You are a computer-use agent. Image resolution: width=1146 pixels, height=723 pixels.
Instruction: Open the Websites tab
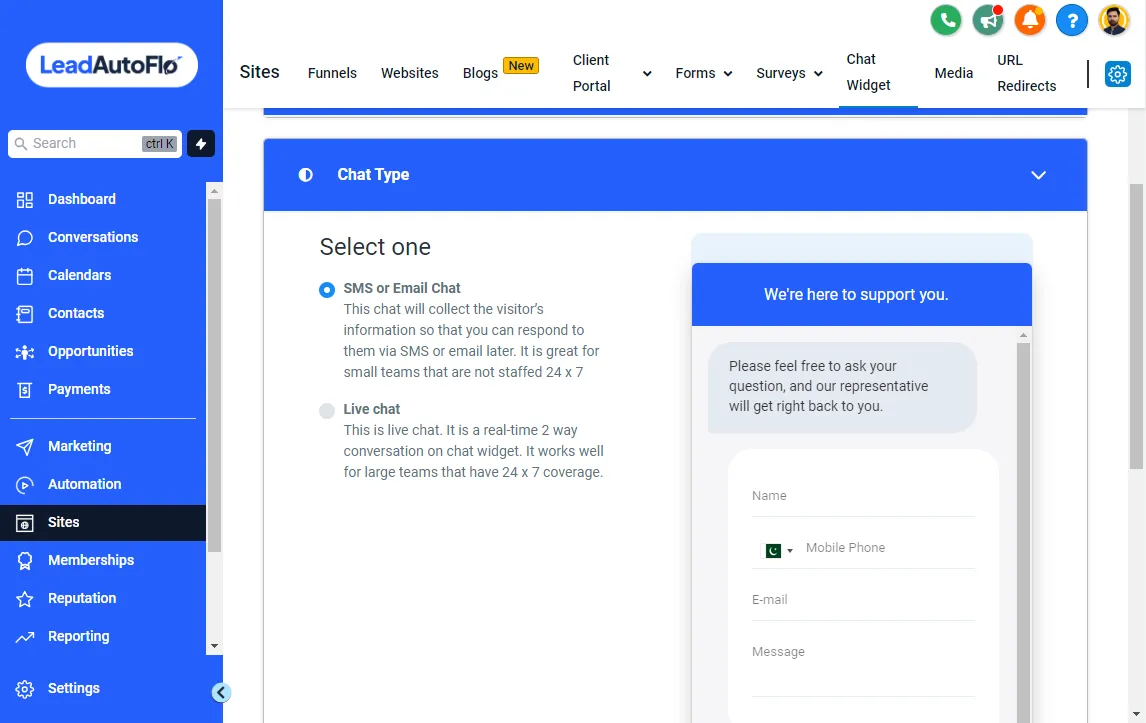tap(409, 73)
